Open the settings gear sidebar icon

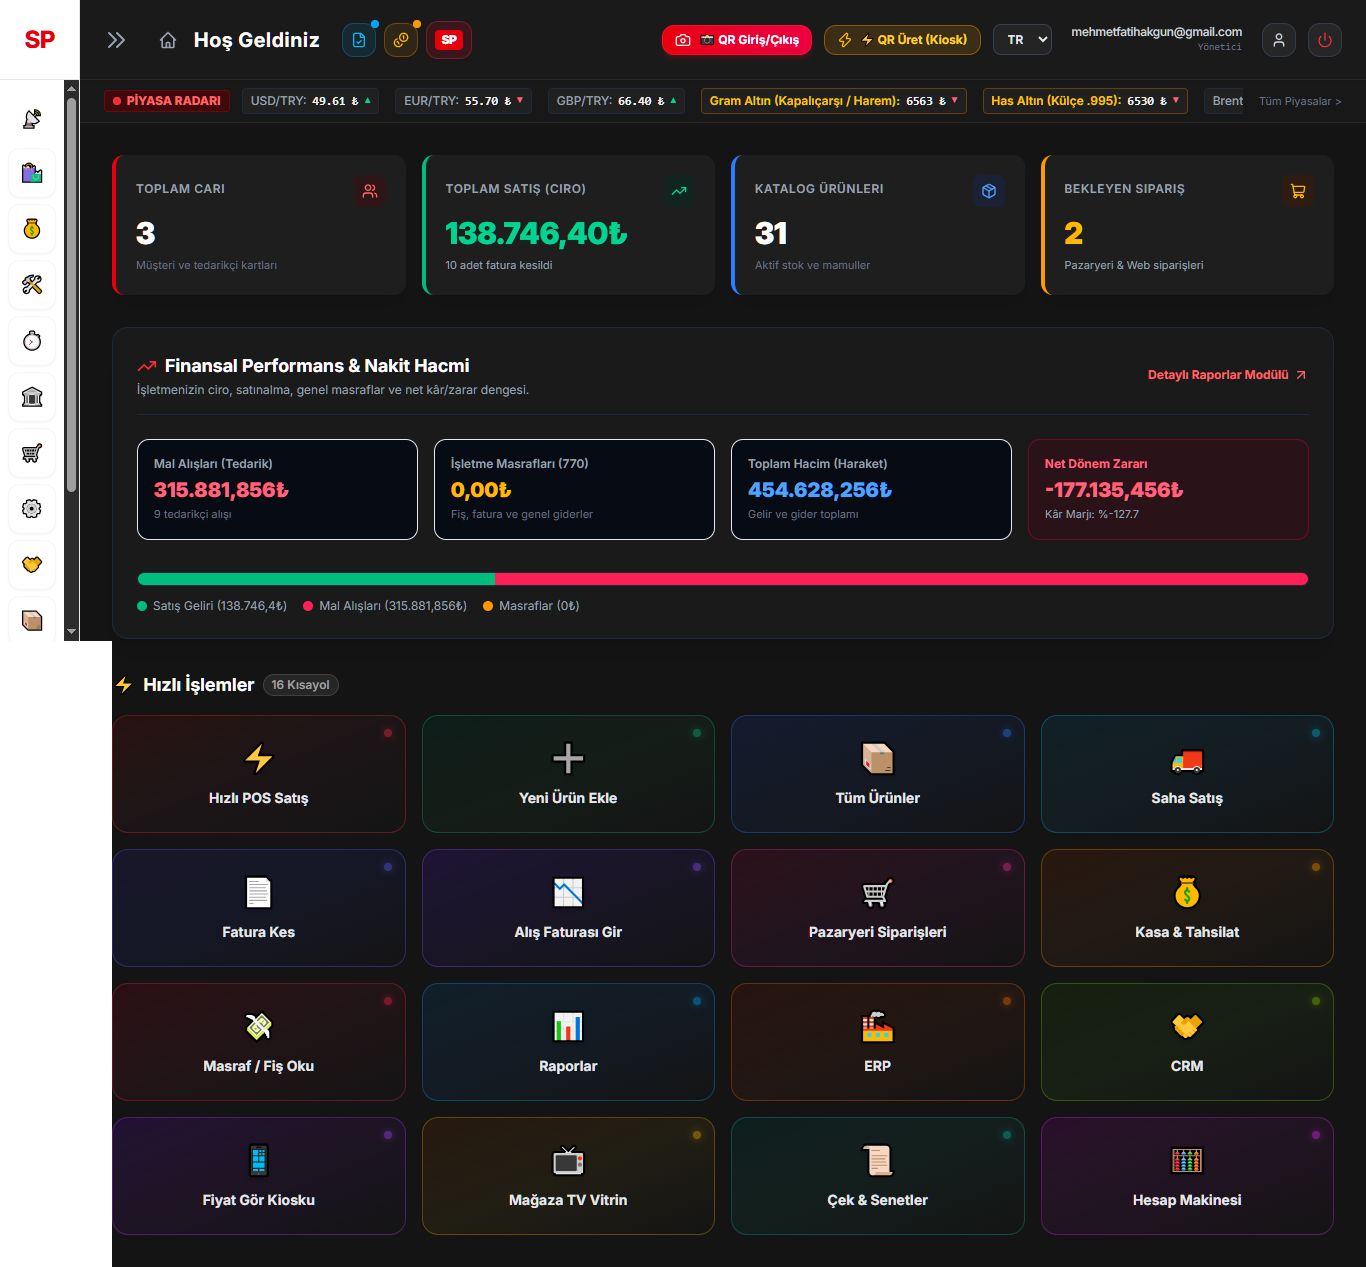pos(32,509)
